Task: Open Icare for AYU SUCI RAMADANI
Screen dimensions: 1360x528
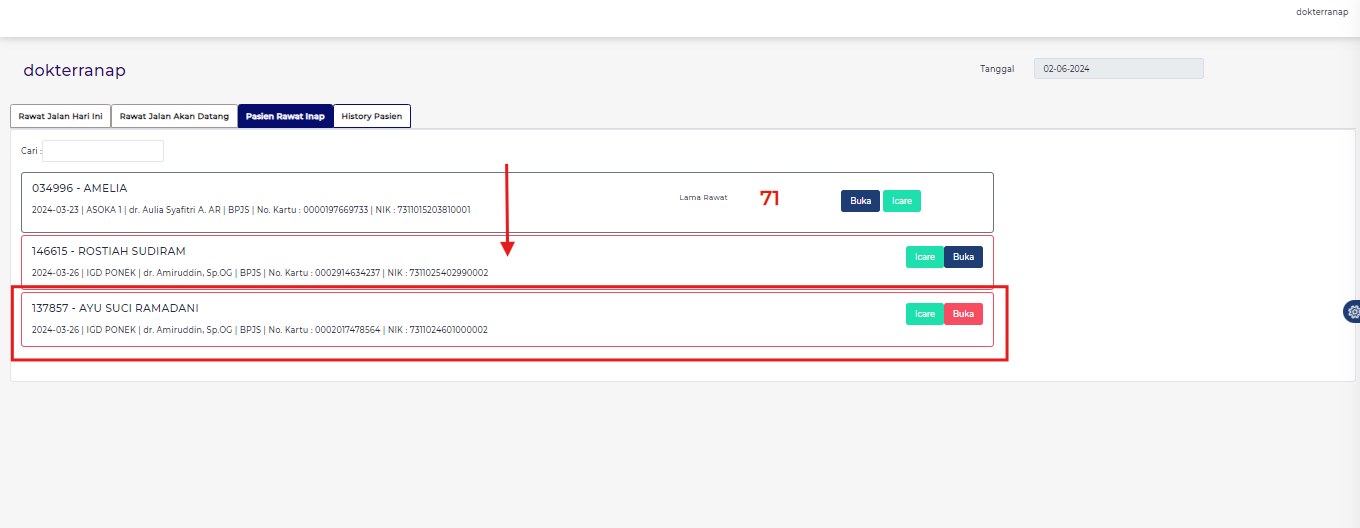Action: coord(924,314)
